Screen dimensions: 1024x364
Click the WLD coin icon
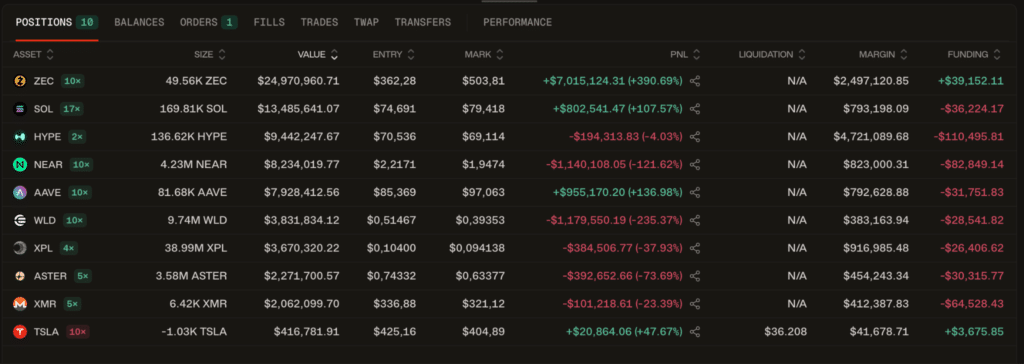tap(20, 220)
